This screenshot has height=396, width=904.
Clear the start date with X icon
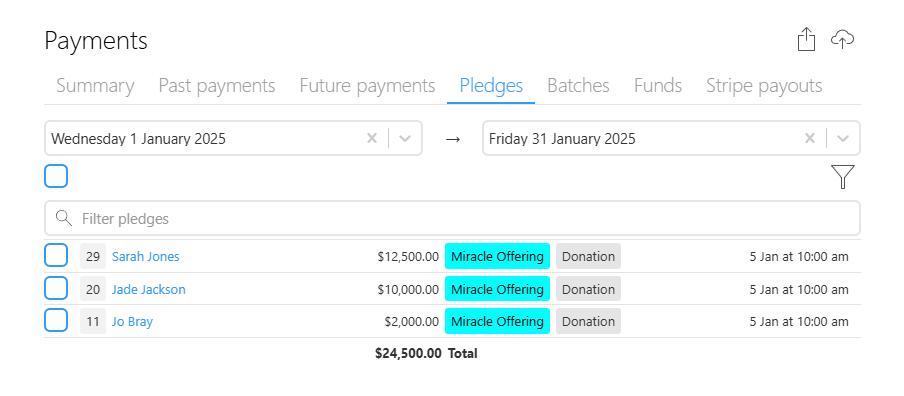click(372, 138)
